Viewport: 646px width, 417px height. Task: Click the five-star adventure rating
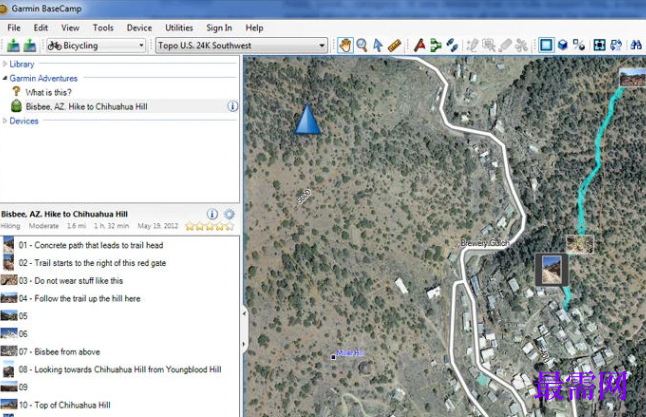(210, 226)
